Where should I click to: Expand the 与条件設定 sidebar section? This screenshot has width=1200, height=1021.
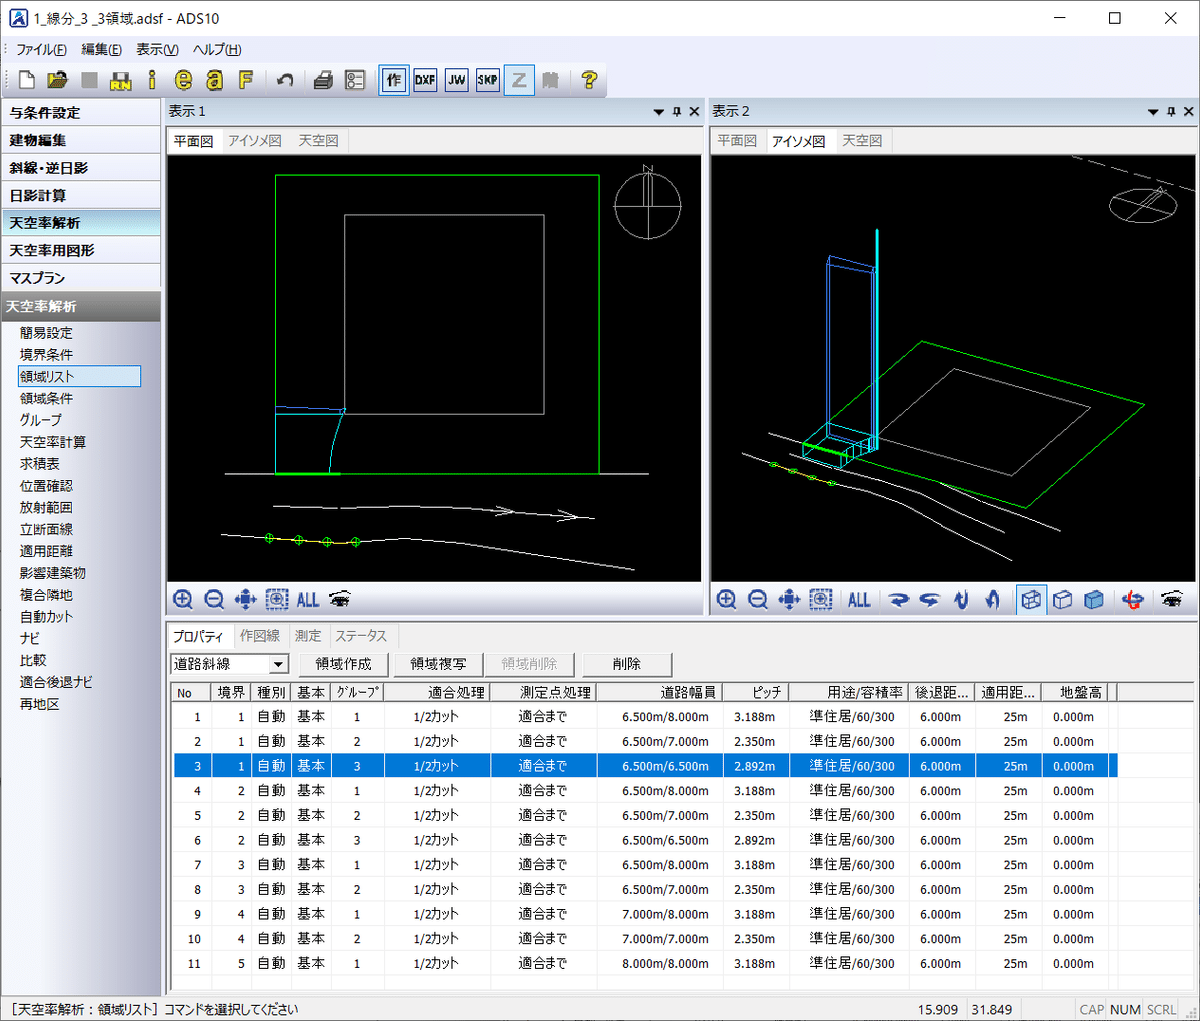tap(80, 112)
